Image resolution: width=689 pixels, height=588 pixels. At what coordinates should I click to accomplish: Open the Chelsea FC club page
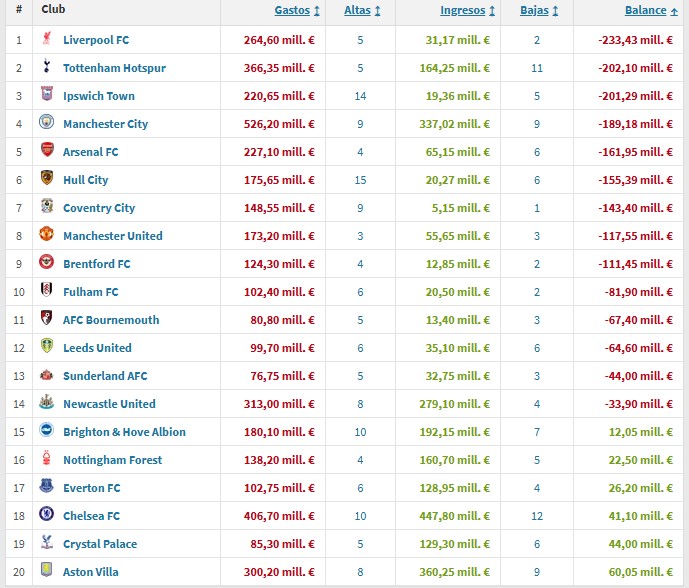click(91, 515)
